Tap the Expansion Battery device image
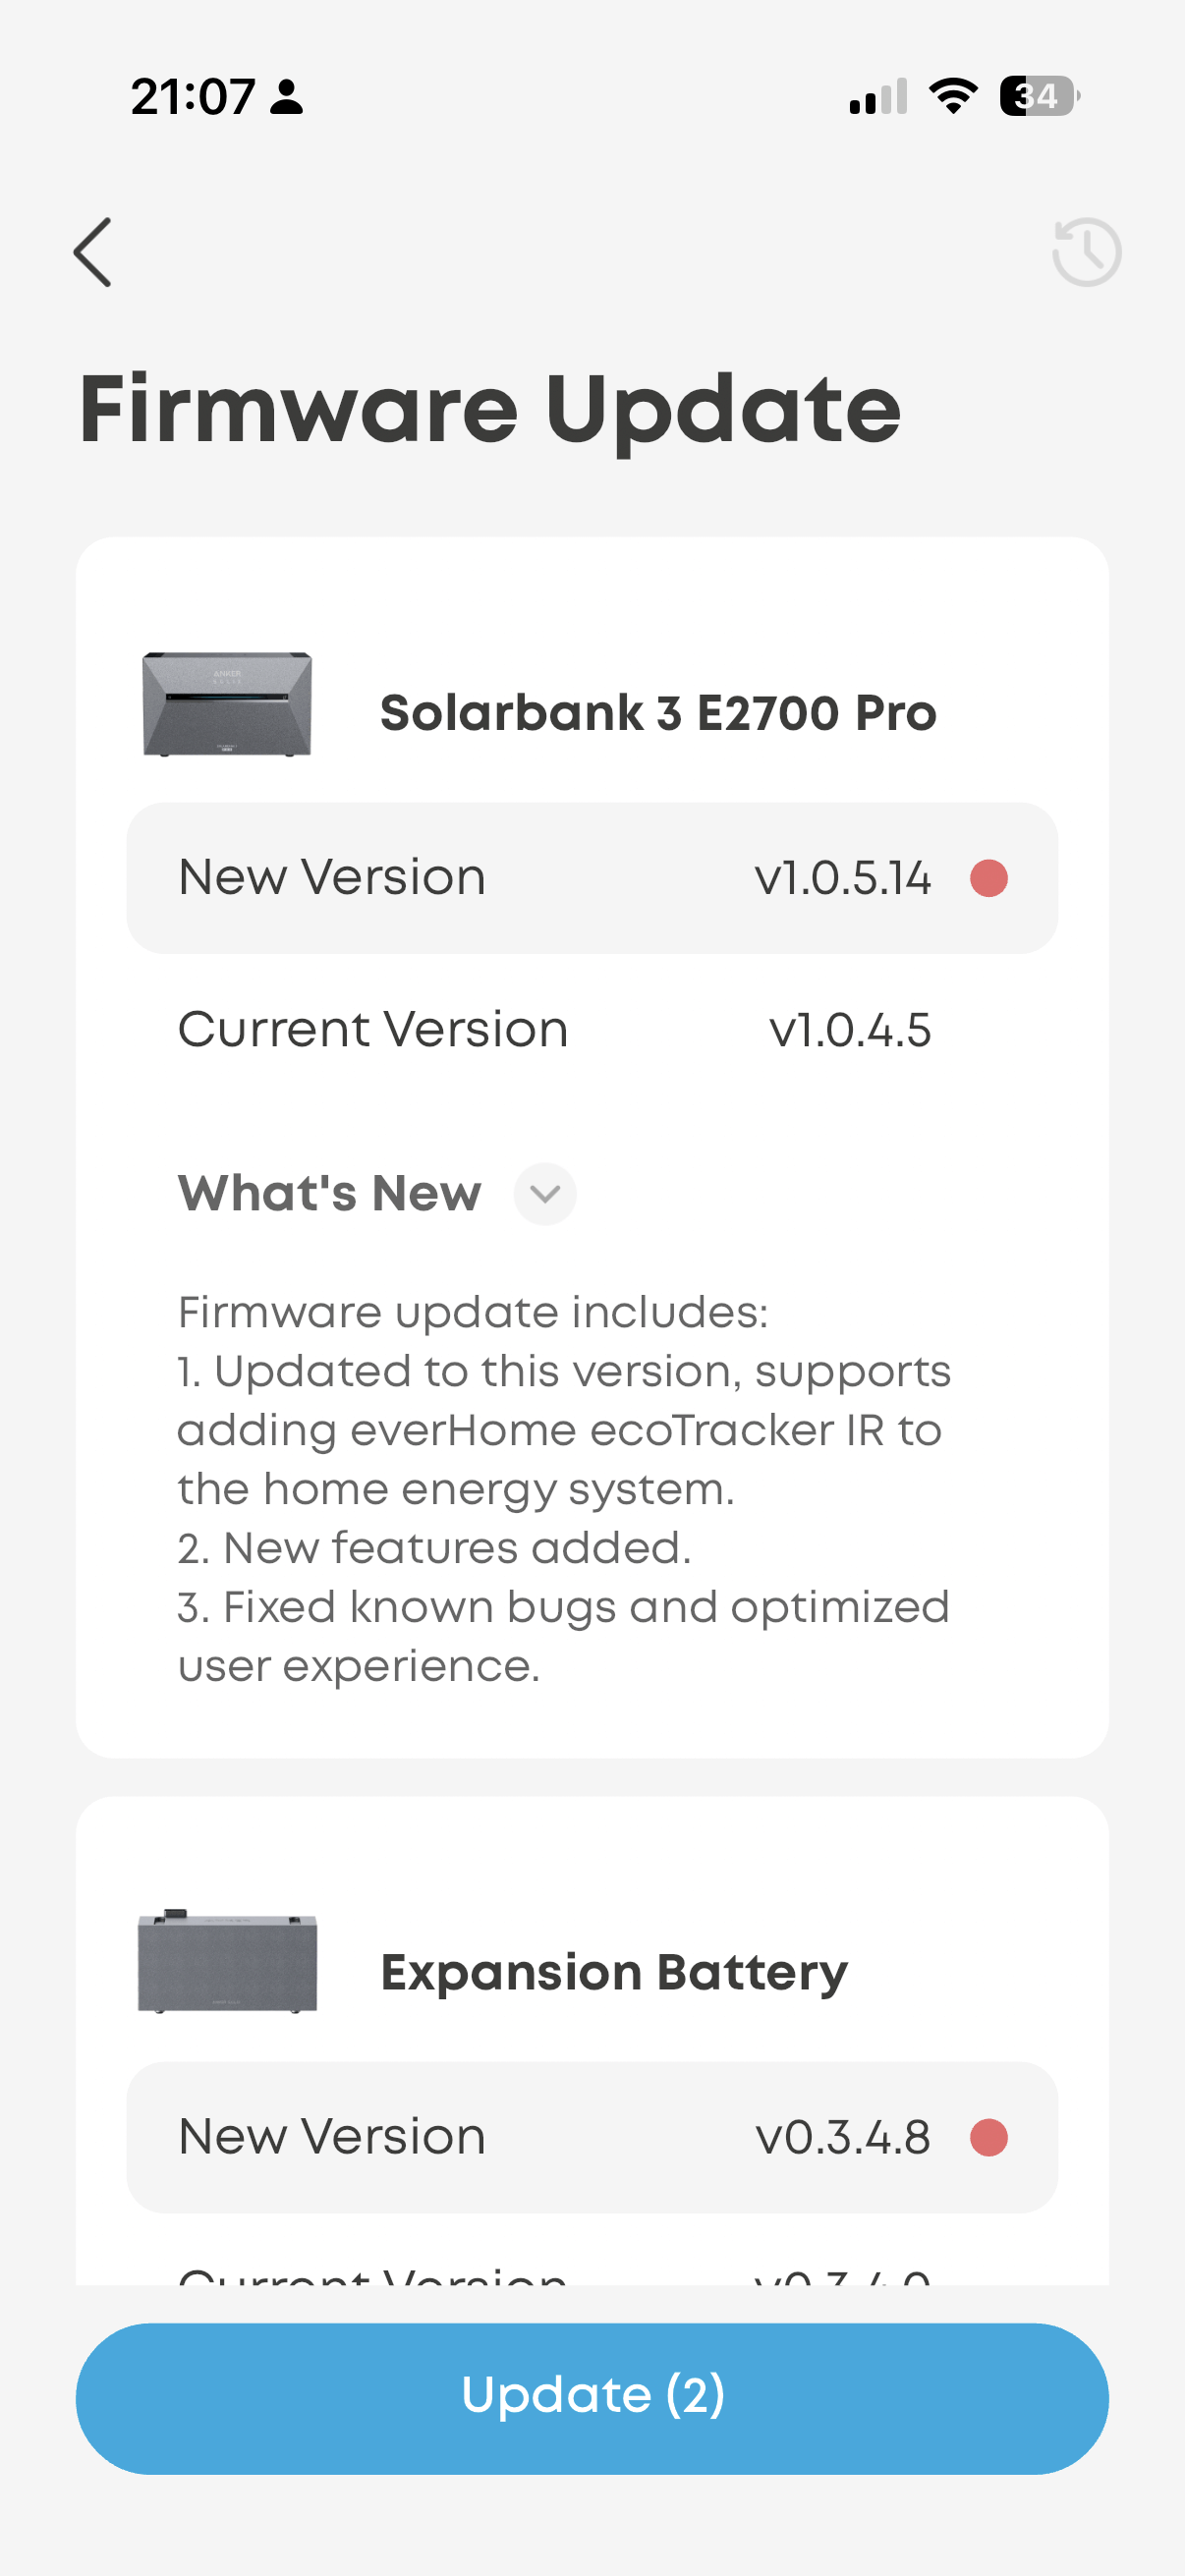 tap(227, 1961)
